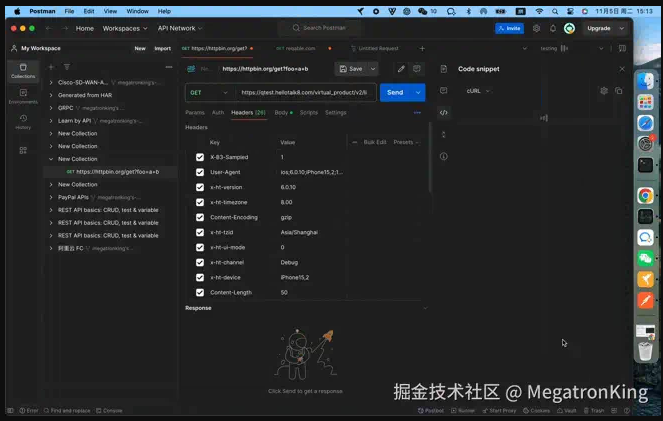Open the Edit menu in menu bar
Image resolution: width=663 pixels, height=421 pixels.
pos(89,11)
